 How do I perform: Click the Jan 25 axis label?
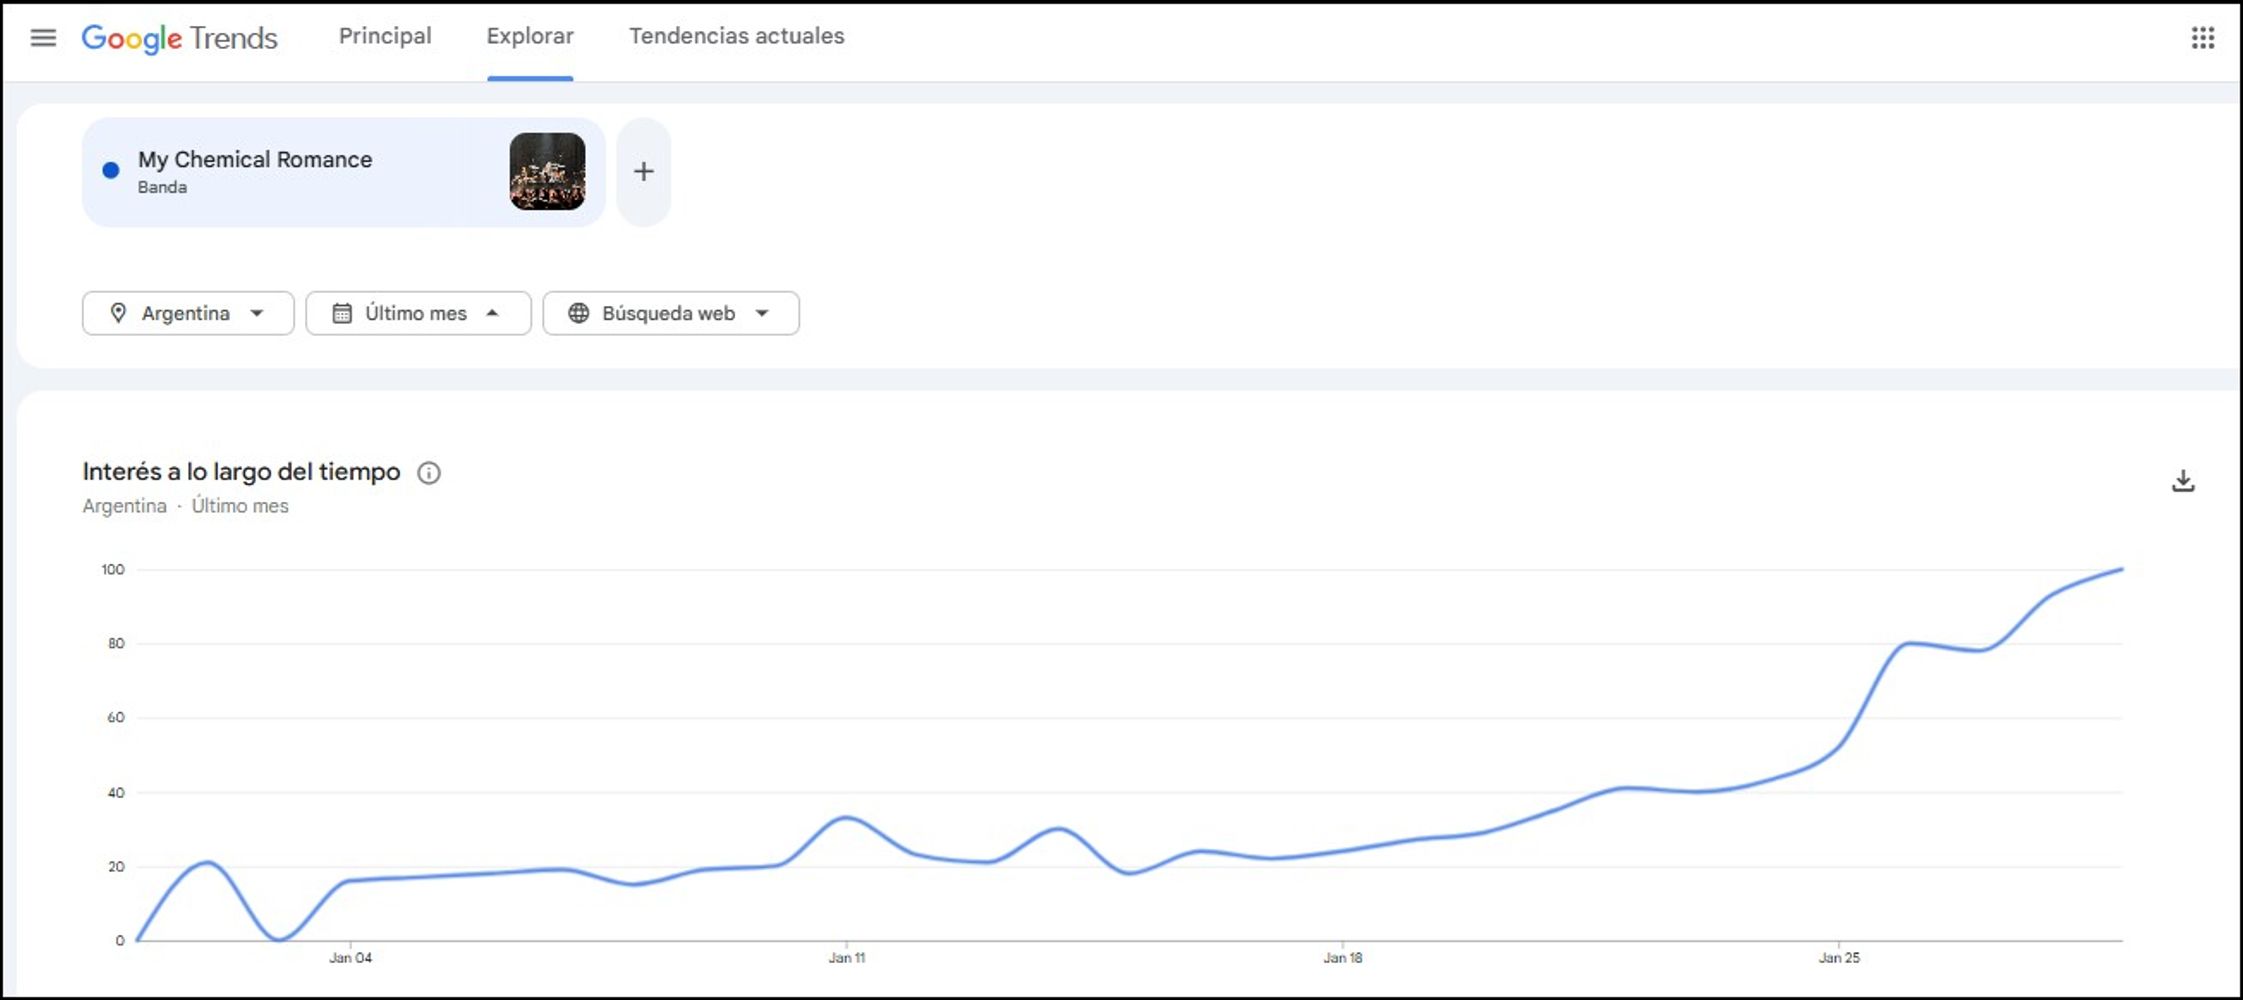coord(1839,958)
